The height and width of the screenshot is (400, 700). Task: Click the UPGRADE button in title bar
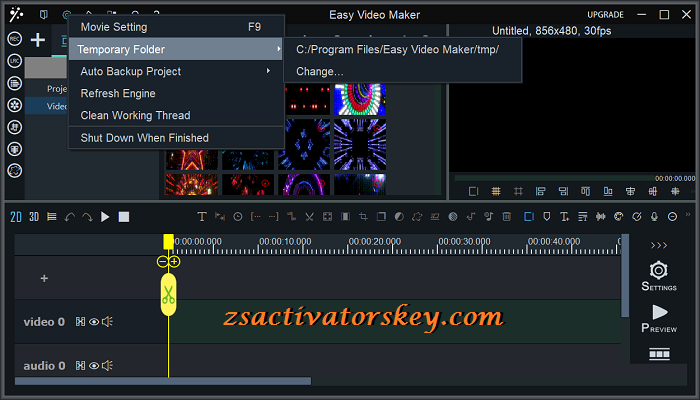pos(605,15)
